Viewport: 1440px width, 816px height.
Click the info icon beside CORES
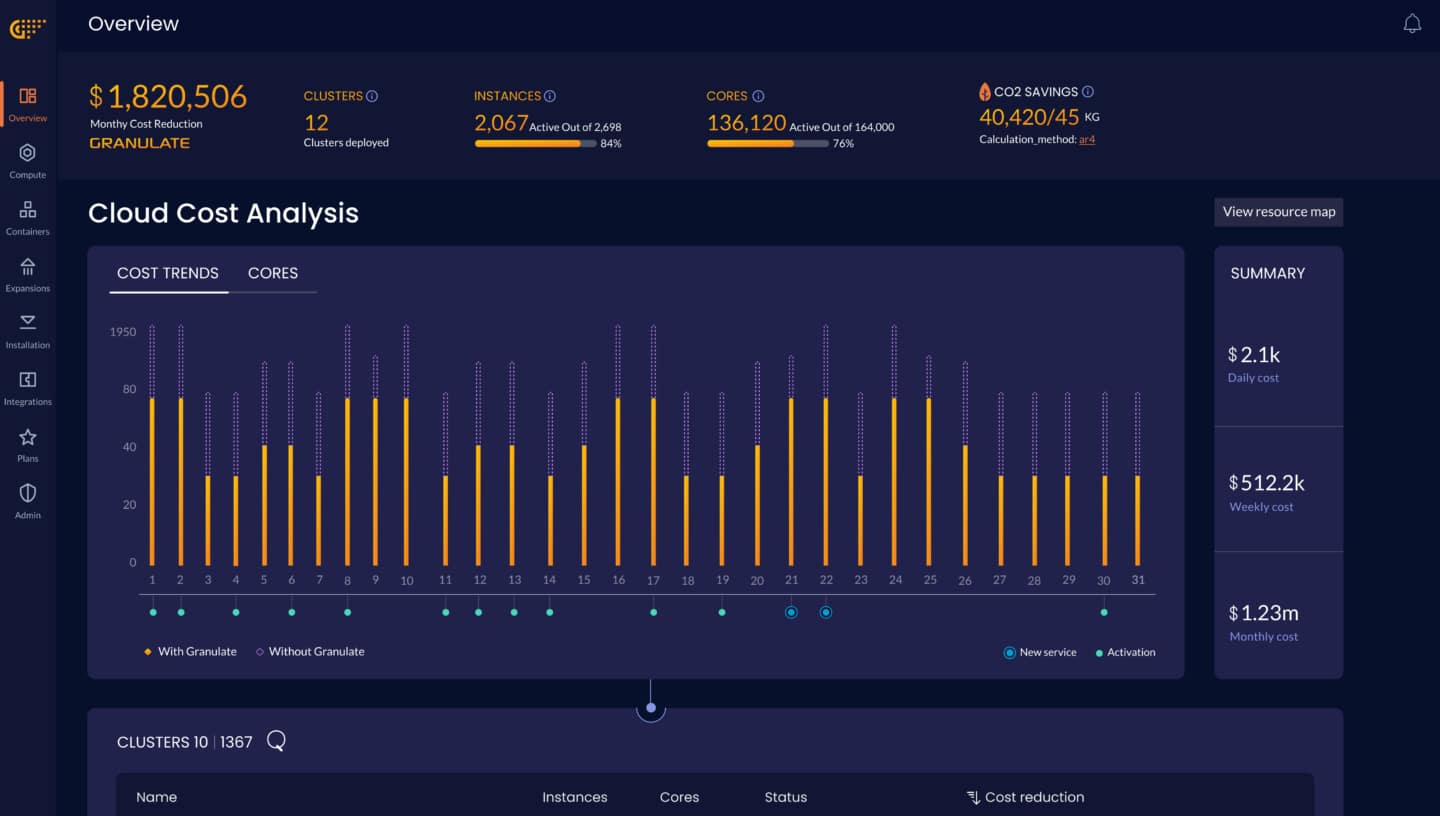coord(758,96)
